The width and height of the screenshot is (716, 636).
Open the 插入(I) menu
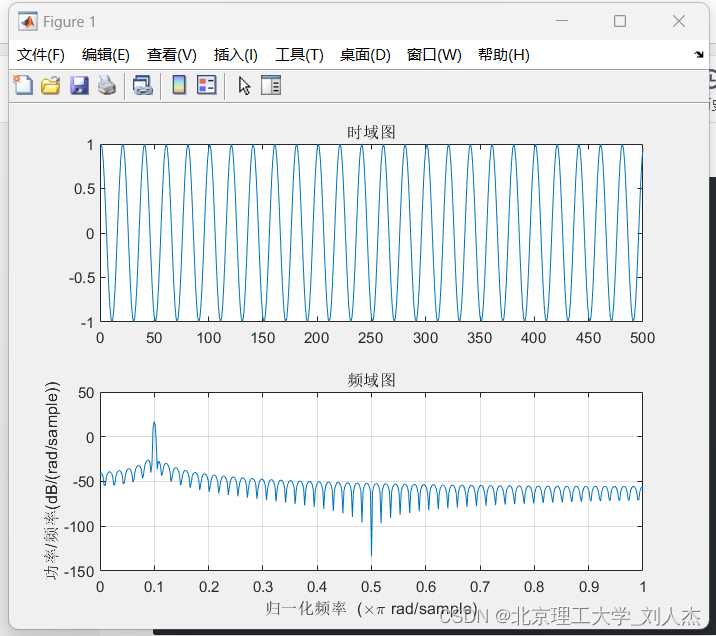236,55
